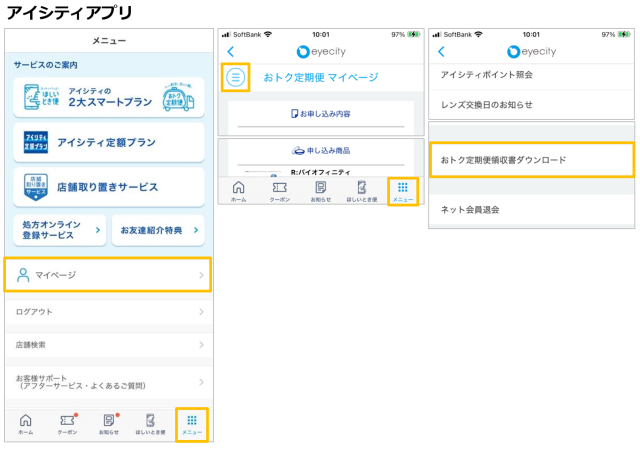Image resolution: width=640 pixels, height=451 pixels.
Task: Open 店舗検索 menu row
Action: click(x=109, y=345)
